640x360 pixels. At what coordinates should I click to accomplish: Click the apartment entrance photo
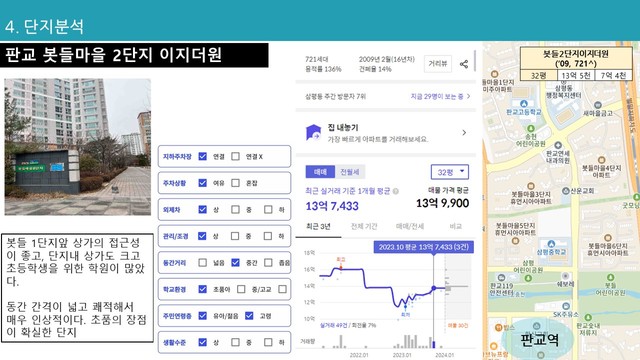(x=78, y=147)
